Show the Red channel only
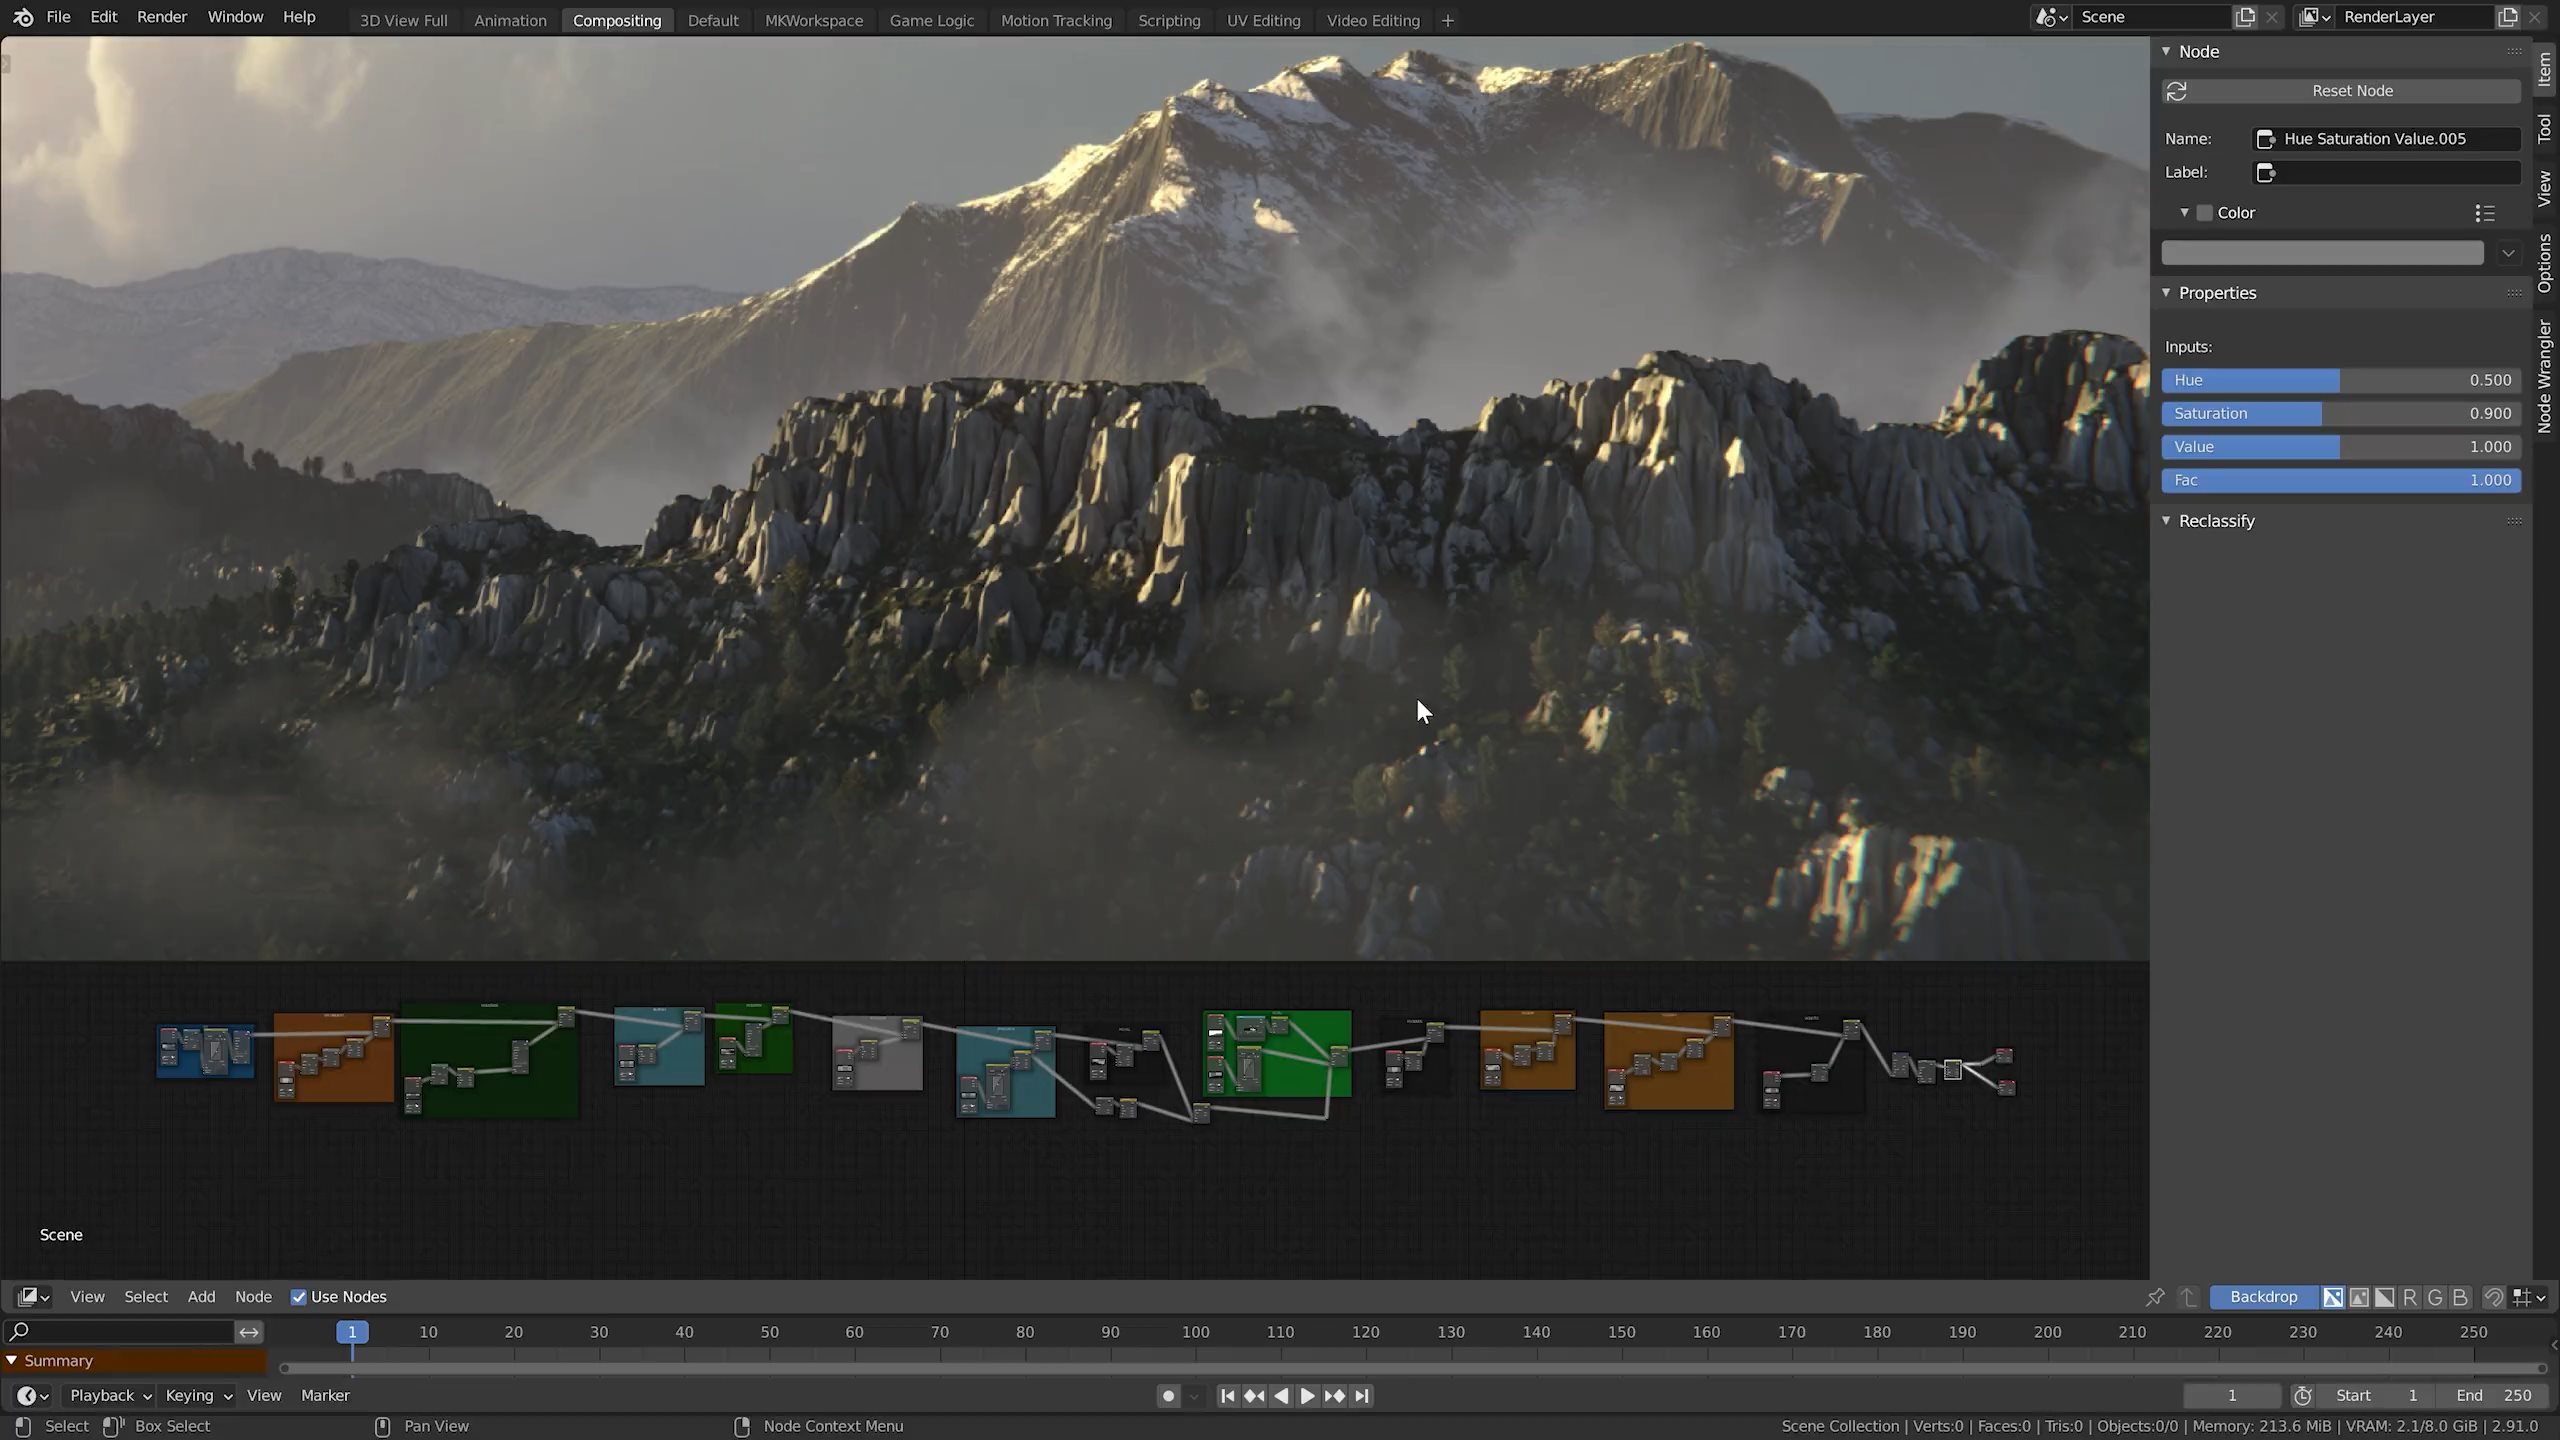 (2410, 1297)
